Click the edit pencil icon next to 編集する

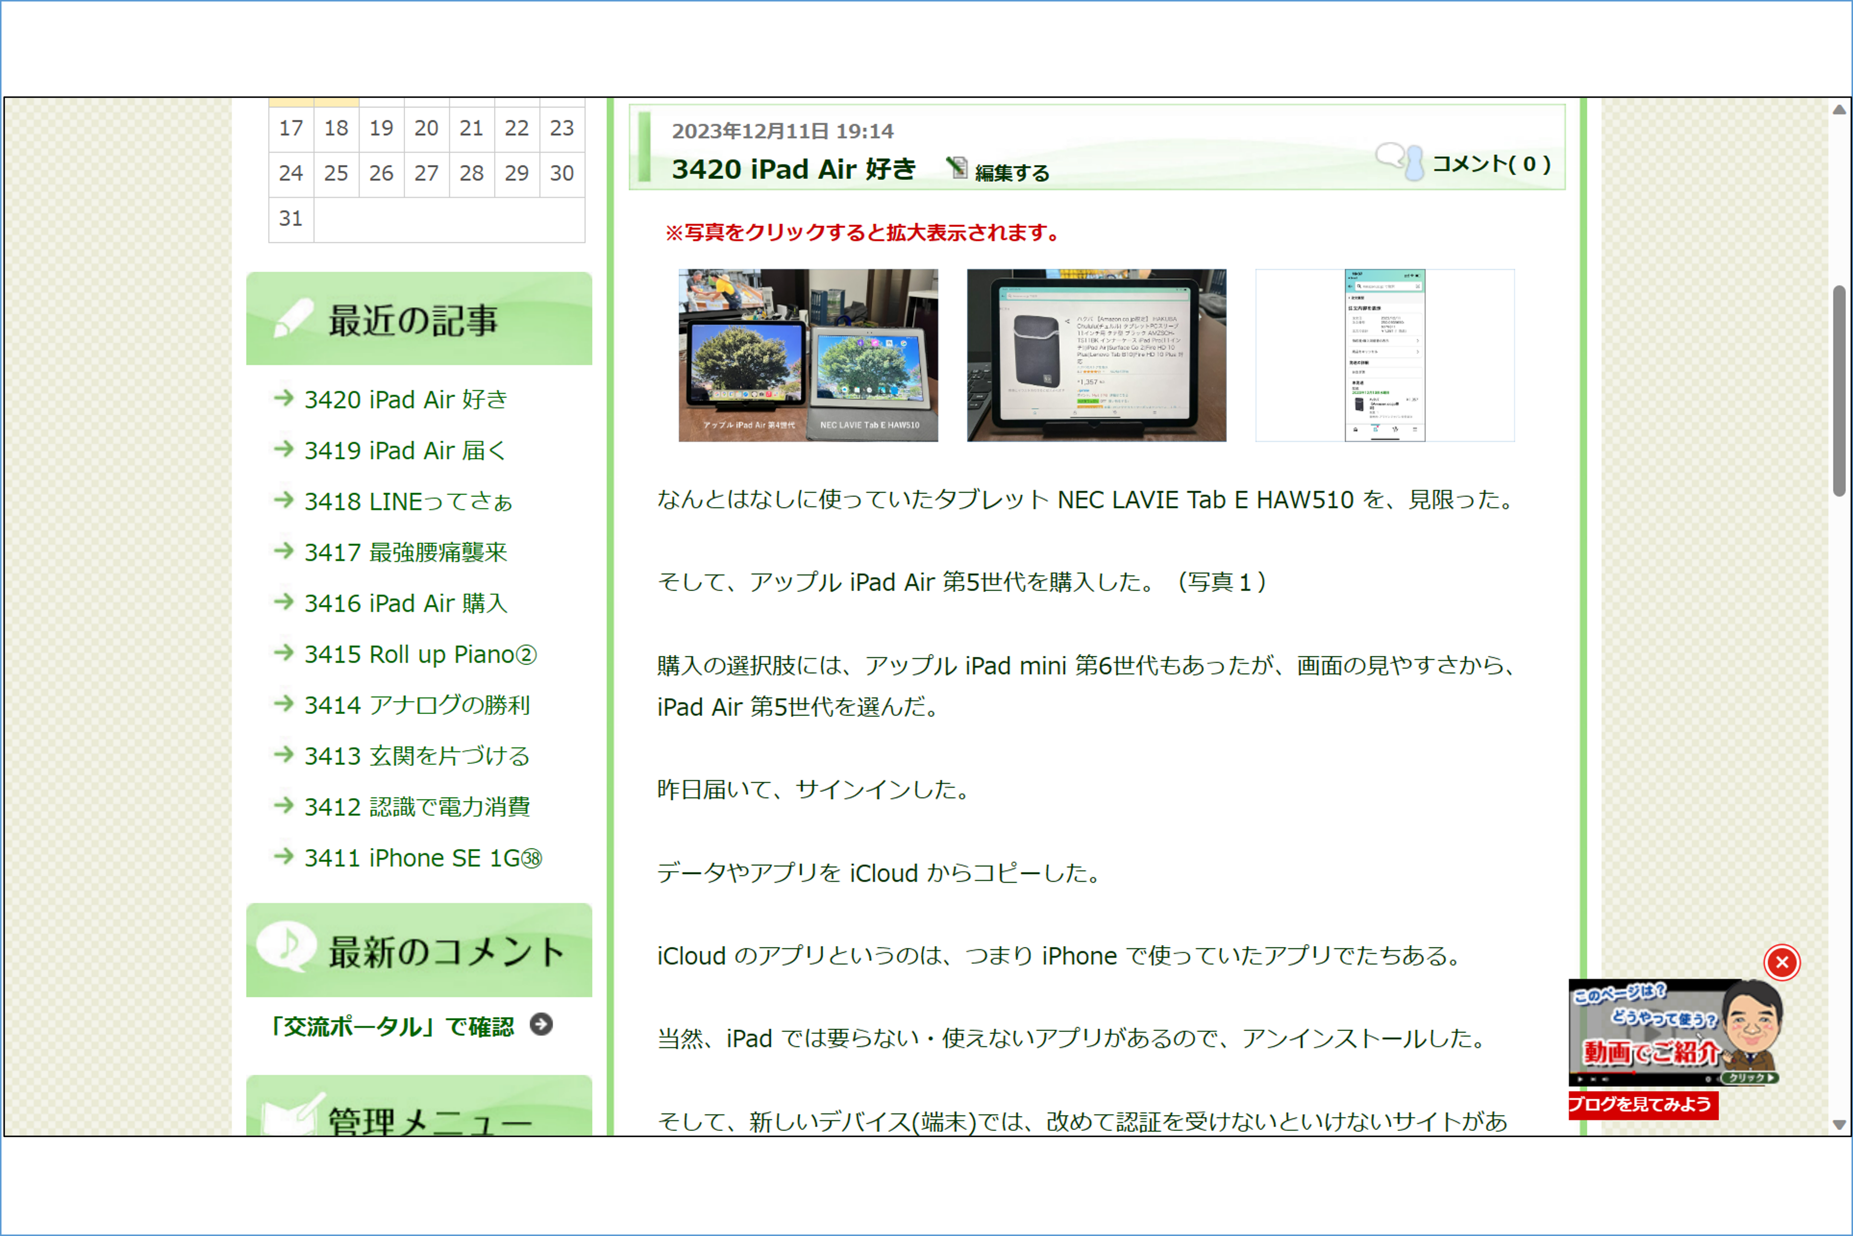click(957, 169)
